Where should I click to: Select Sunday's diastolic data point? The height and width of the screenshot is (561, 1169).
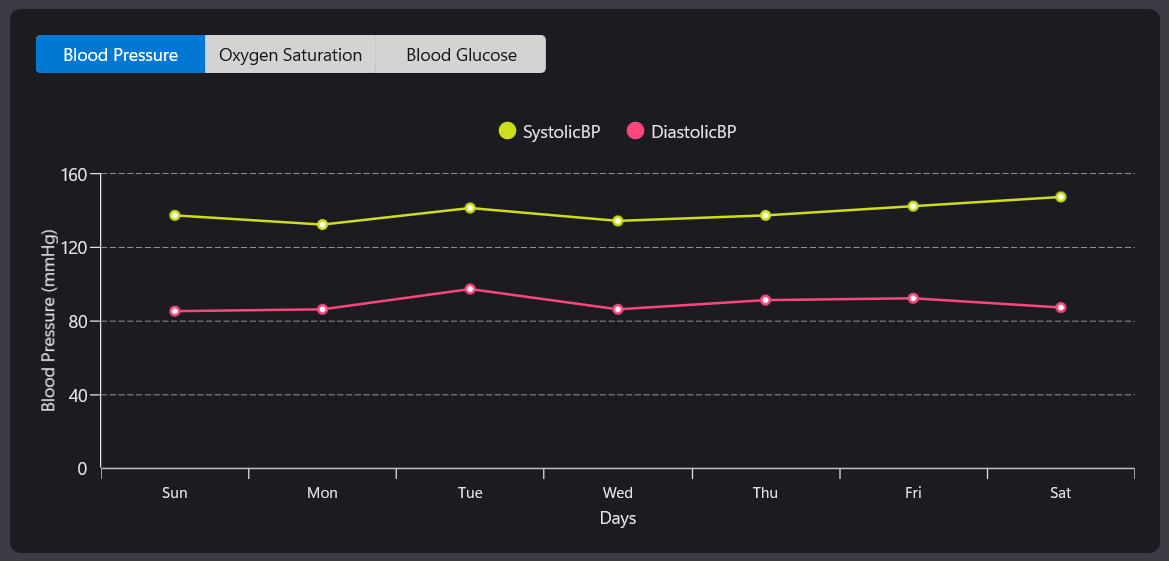[x=175, y=311]
